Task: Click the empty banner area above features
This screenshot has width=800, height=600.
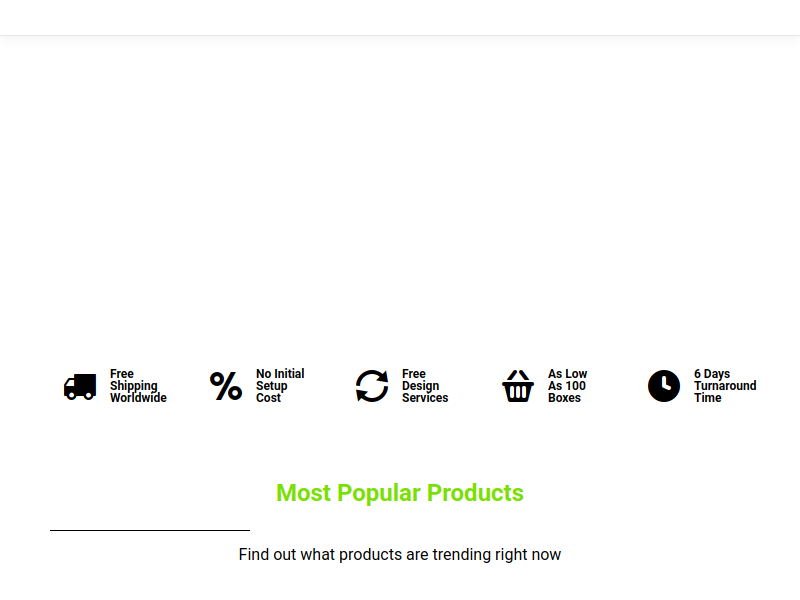Action: click(400, 190)
